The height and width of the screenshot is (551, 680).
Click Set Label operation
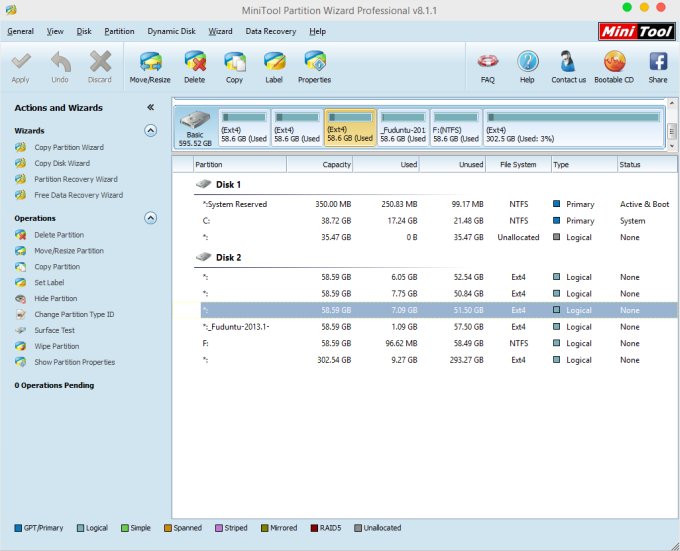(x=49, y=283)
